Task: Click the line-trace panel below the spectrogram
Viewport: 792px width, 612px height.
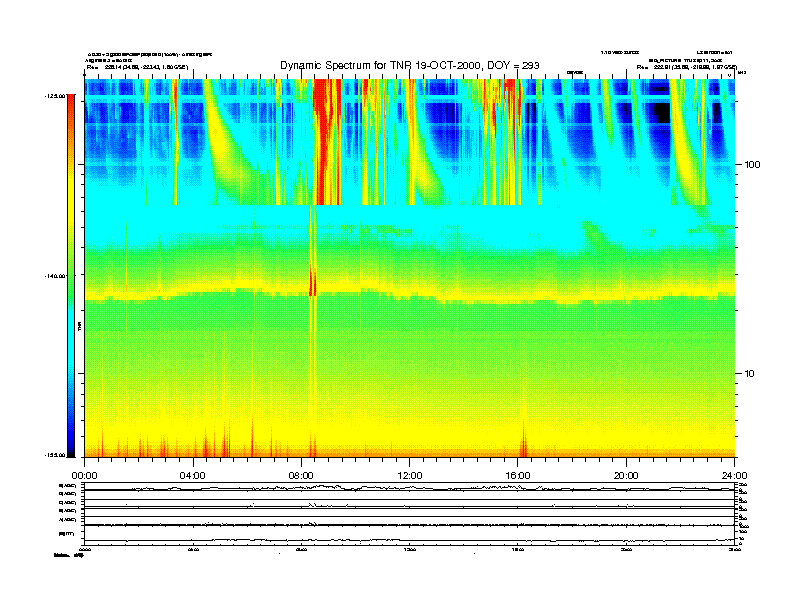Action: tap(410, 514)
